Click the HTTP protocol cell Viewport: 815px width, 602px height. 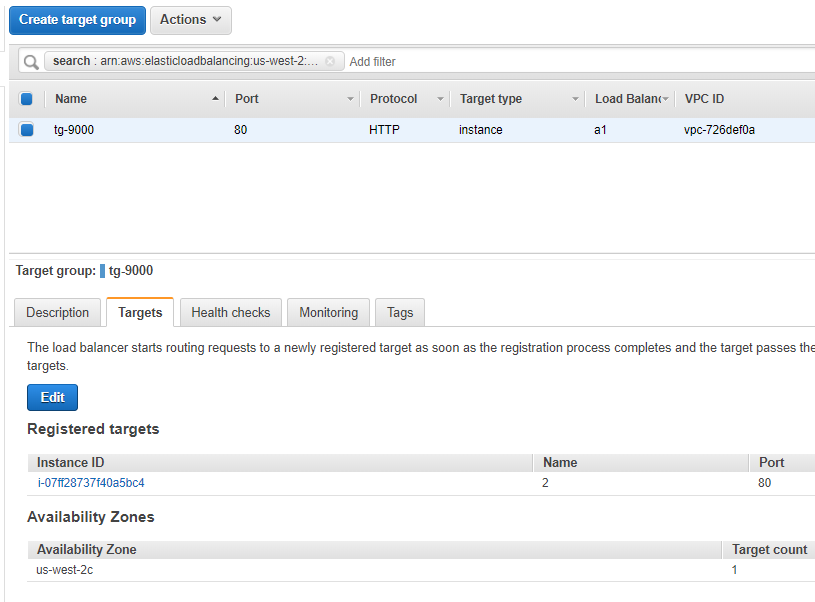click(384, 130)
